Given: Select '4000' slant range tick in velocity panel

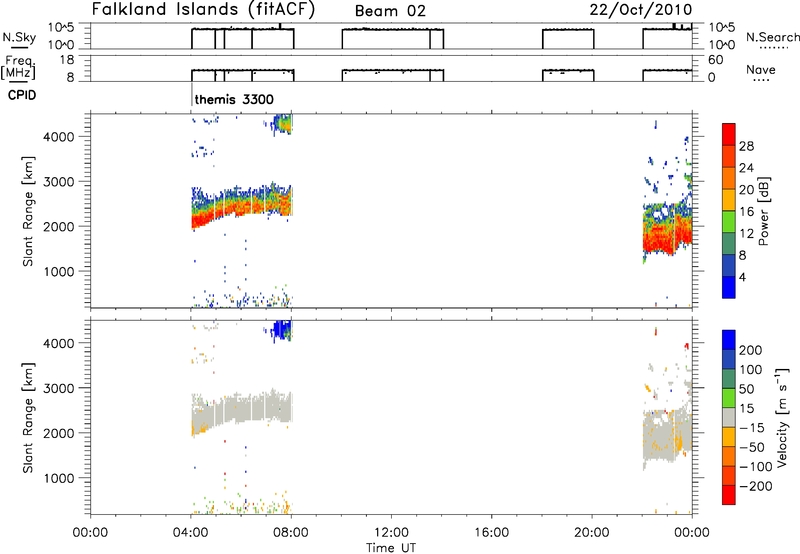Looking at the screenshot, I should (59, 343).
